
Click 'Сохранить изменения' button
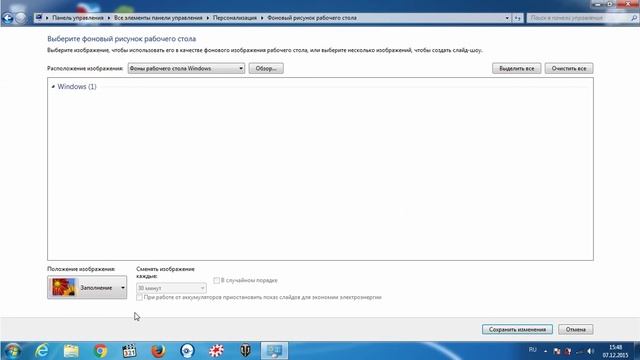[517, 329]
